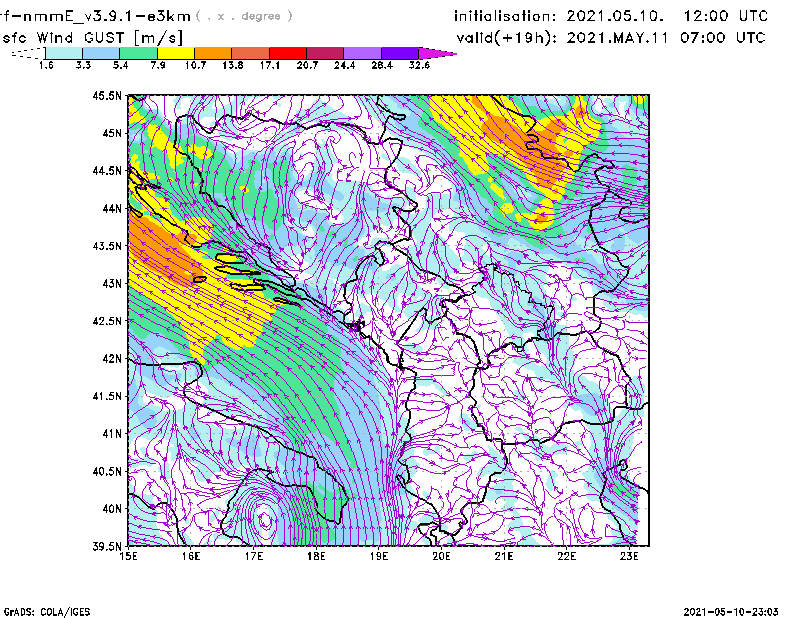The height and width of the screenshot is (618, 800).
Task: Click the legend value "28.4"
Action: tap(382, 65)
